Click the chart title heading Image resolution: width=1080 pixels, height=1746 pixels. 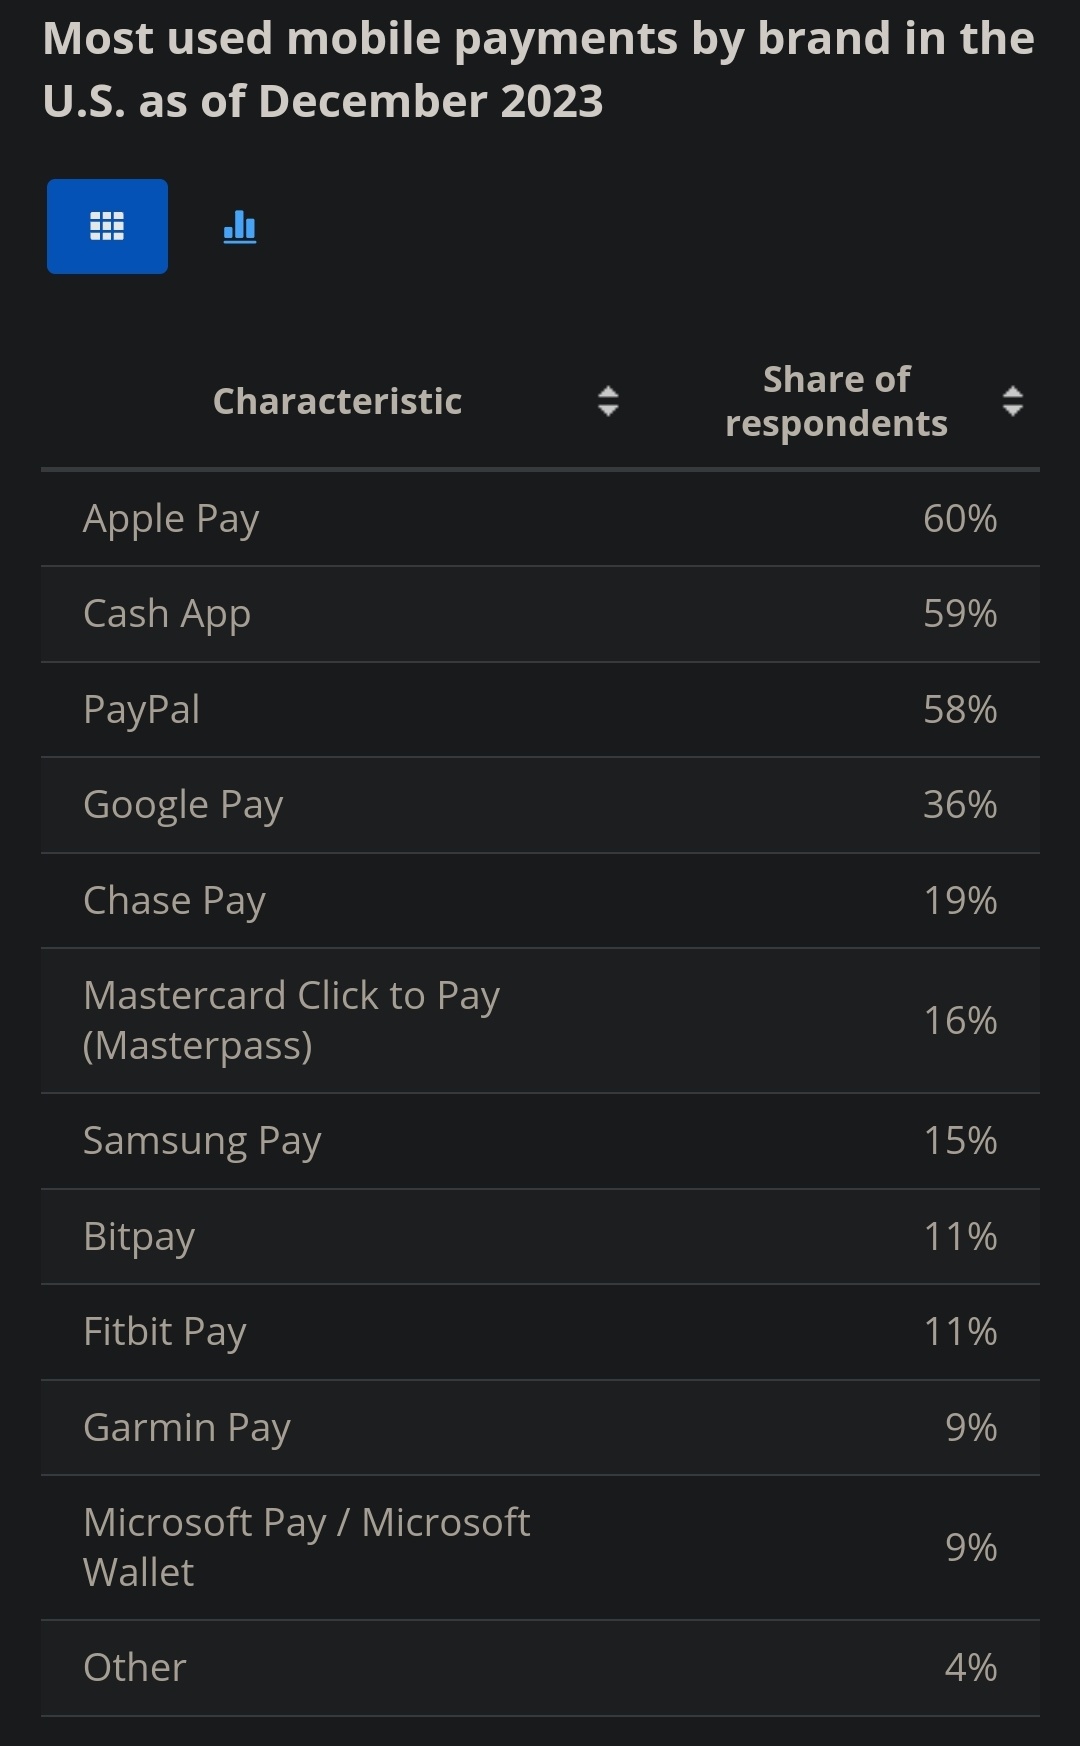pos(538,69)
